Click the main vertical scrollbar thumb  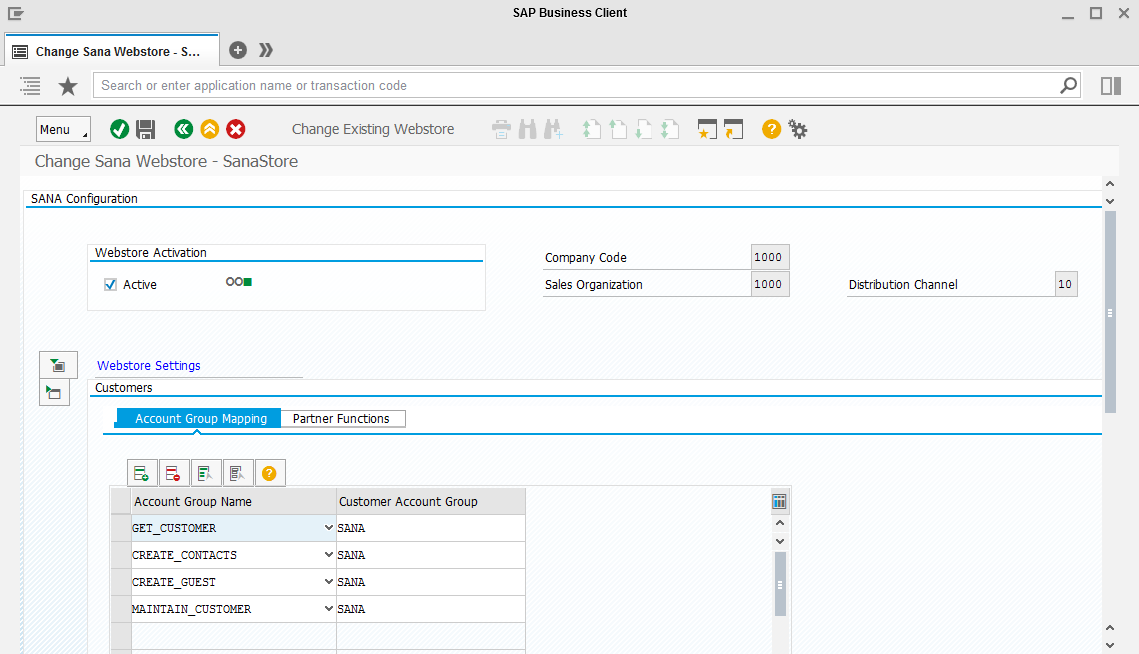[1110, 312]
